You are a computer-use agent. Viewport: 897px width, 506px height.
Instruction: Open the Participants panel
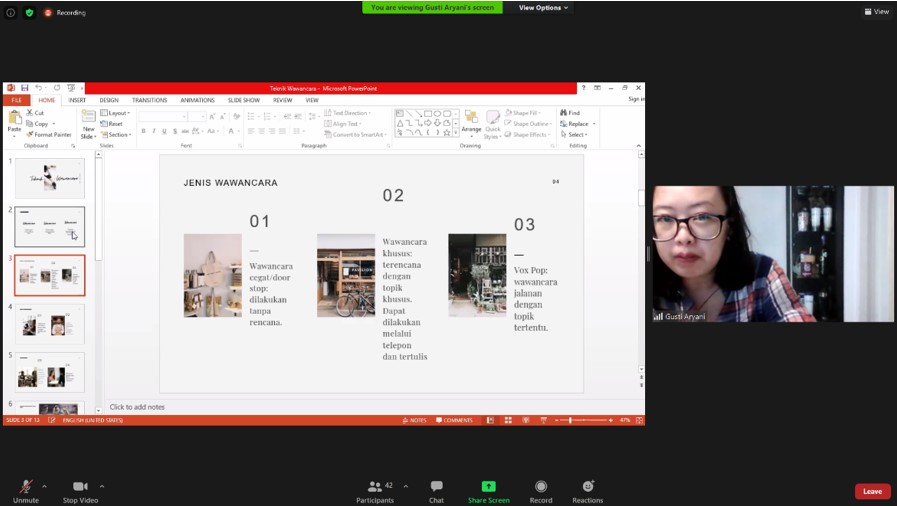coord(374,490)
